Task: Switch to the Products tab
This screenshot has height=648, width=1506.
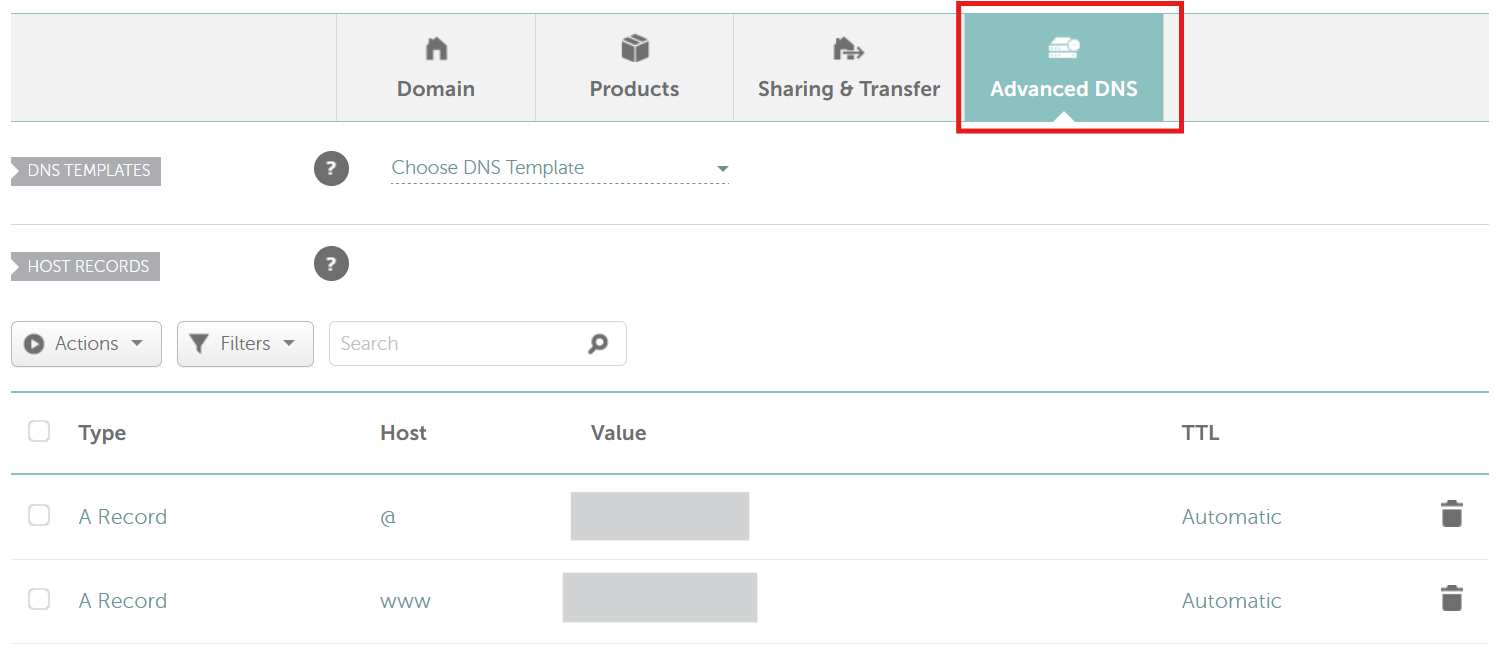Action: pos(634,88)
